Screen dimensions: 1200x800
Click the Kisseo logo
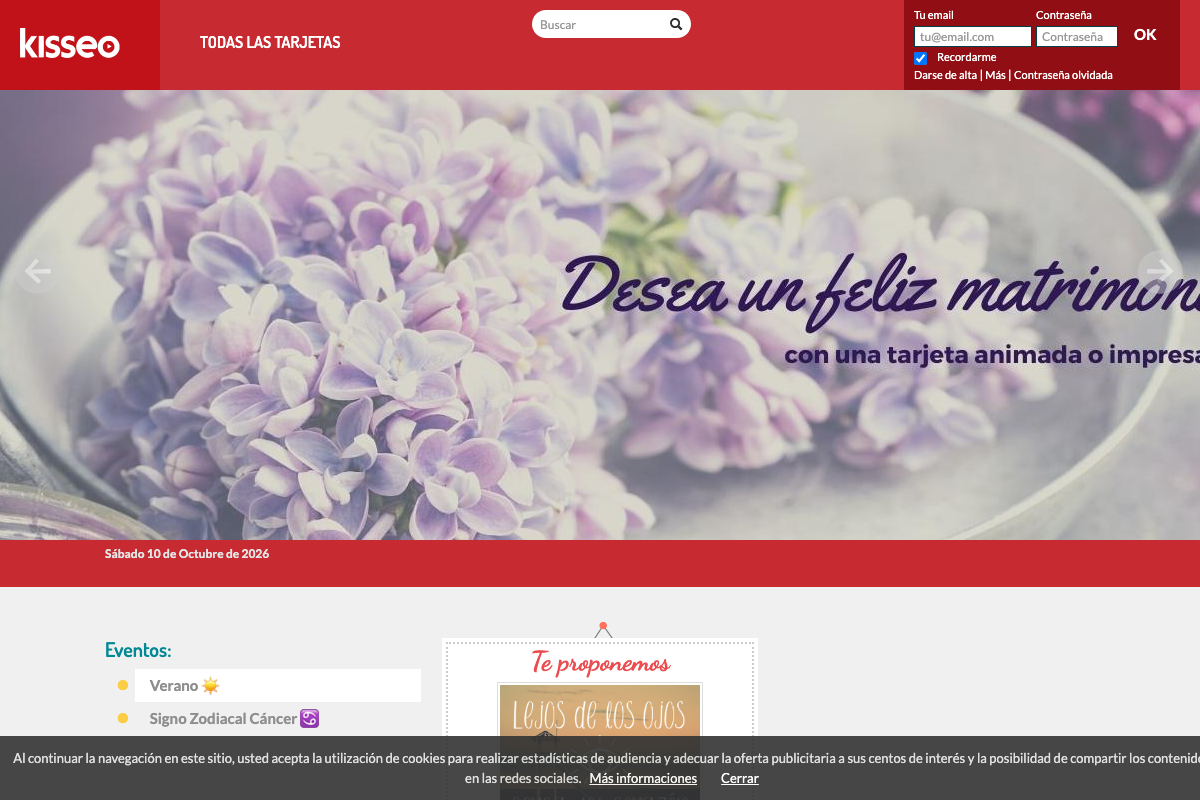(x=70, y=43)
